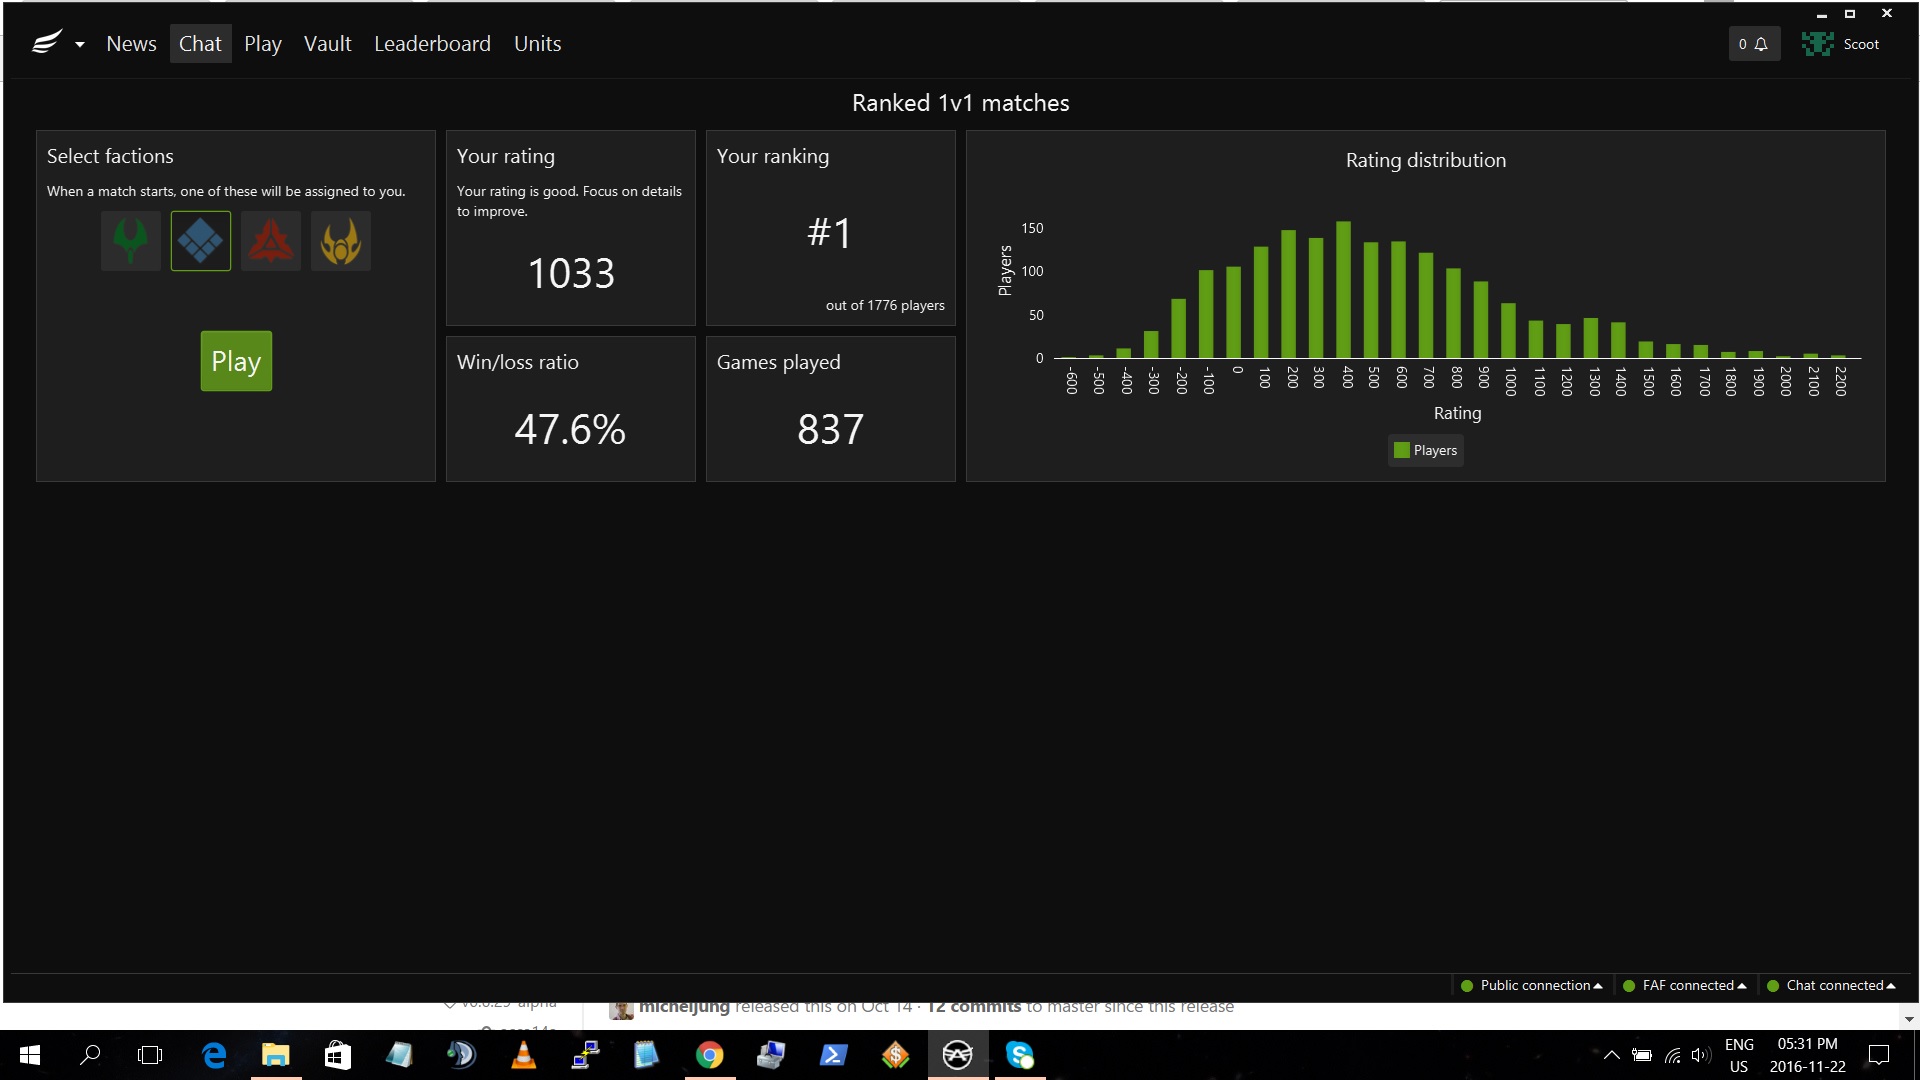Screen dimensions: 1920x1080
Task: Click the #1 ranking value
Action: [830, 233]
